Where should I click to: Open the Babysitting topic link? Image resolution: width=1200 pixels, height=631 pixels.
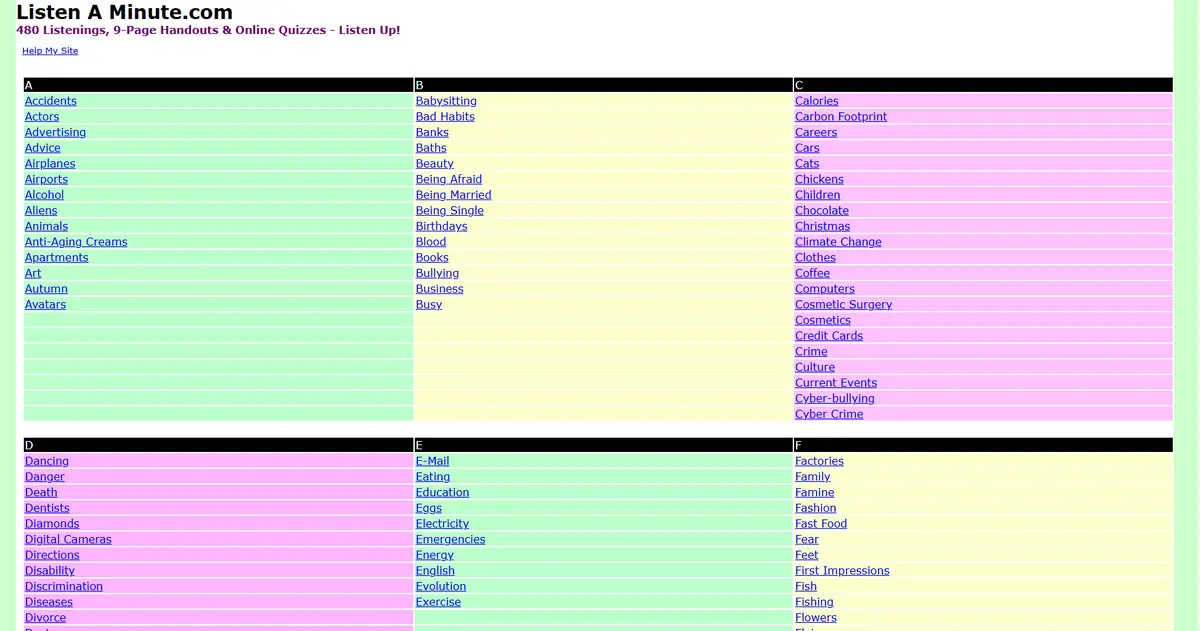(446, 101)
